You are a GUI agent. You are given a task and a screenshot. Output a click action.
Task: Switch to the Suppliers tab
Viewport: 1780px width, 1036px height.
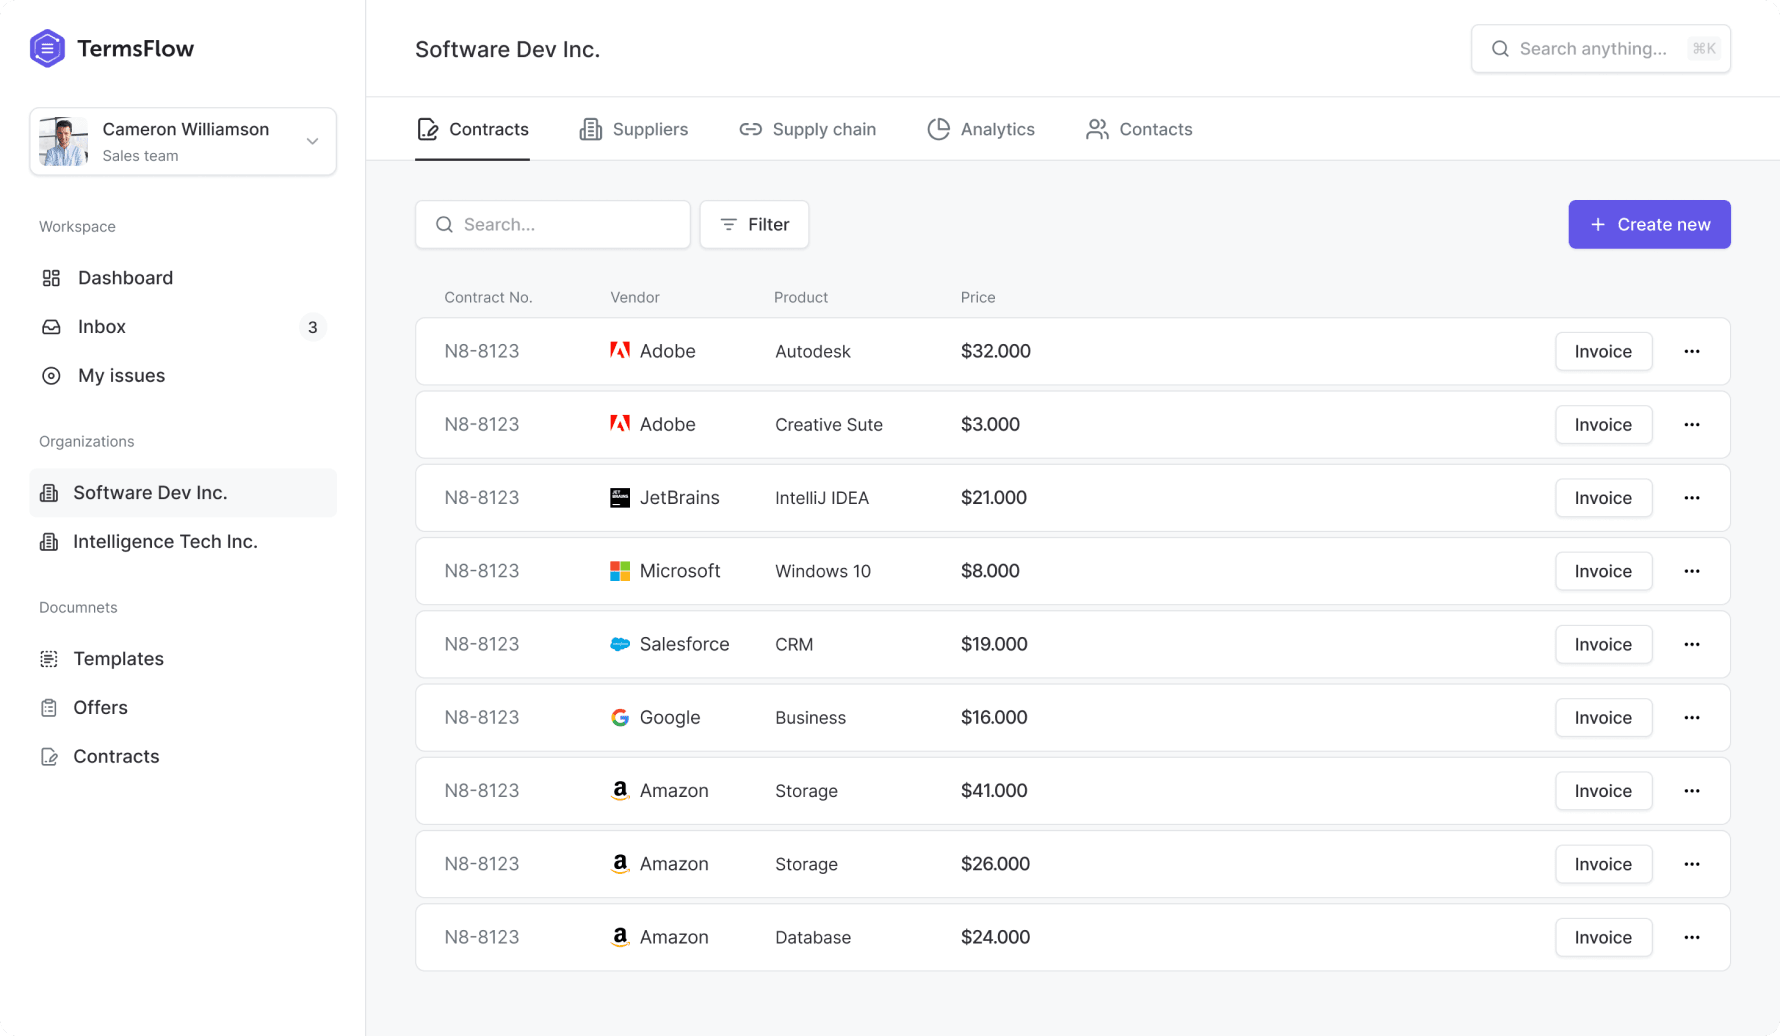(x=633, y=129)
